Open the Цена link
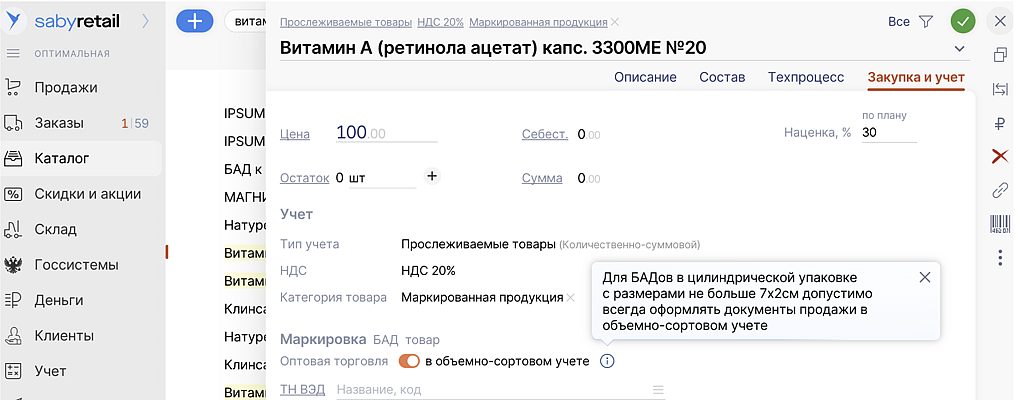The image size is (1023, 400). click(294, 134)
